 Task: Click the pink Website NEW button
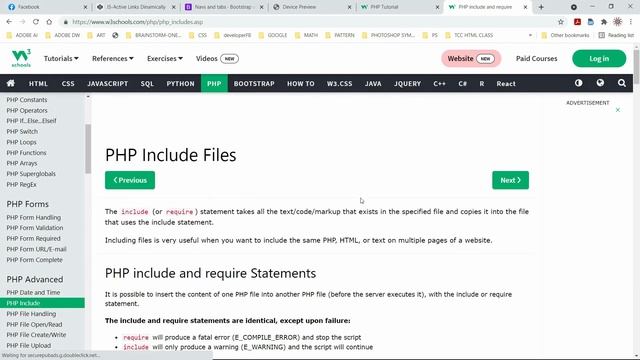(x=471, y=58)
